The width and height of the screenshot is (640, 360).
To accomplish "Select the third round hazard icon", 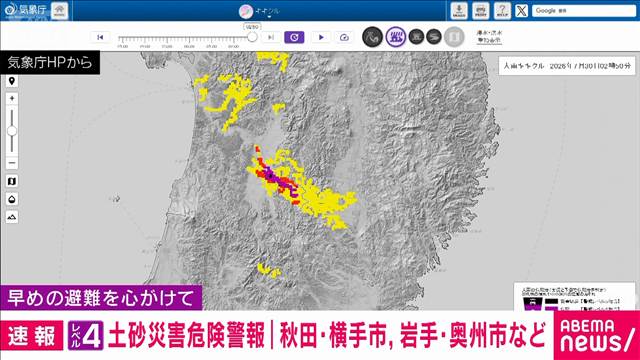I will click(416, 37).
